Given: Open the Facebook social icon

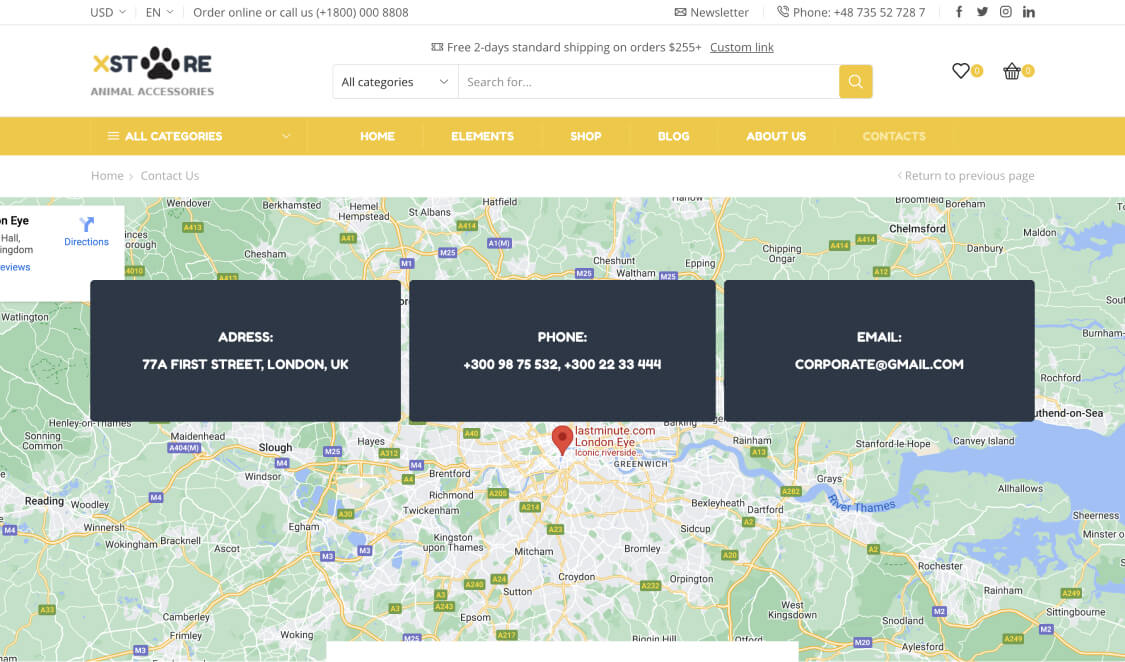Looking at the screenshot, I should [x=959, y=12].
